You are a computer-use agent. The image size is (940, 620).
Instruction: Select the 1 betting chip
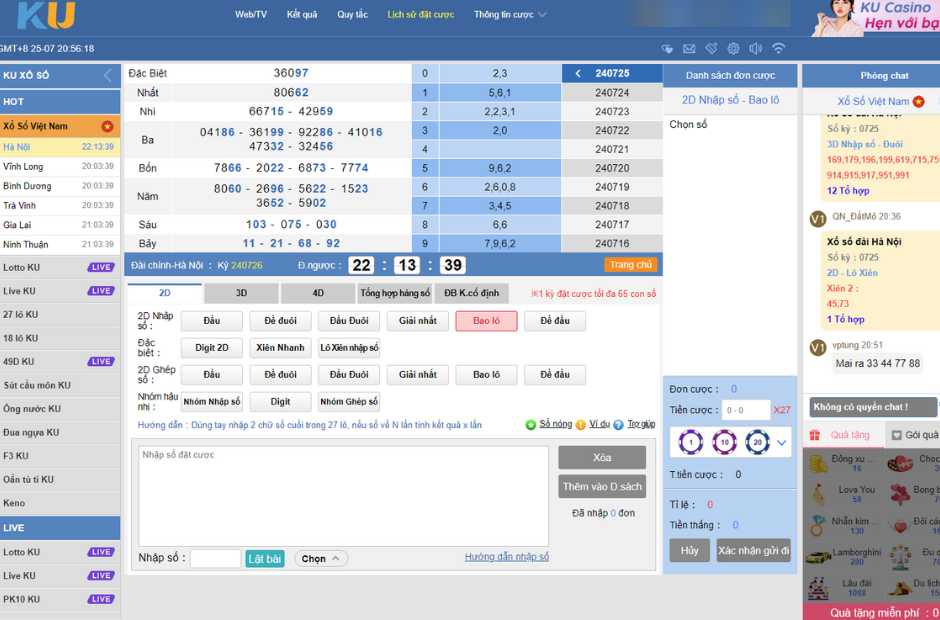(691, 442)
